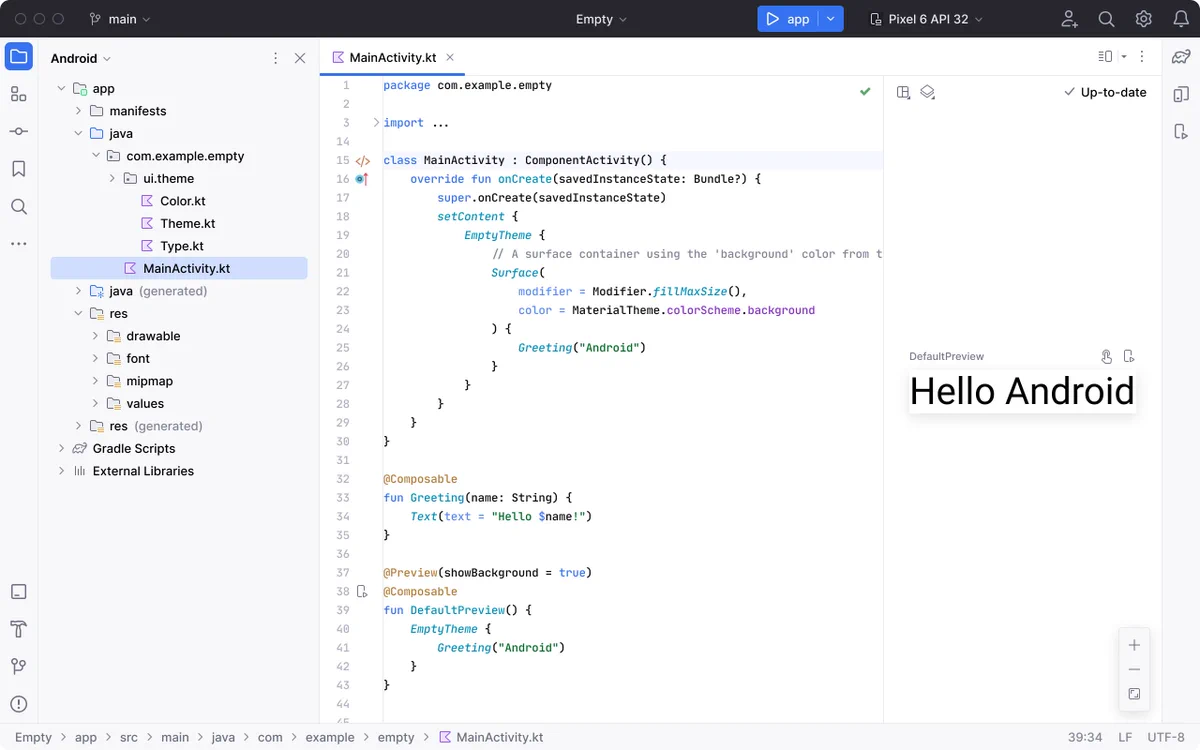Viewport: 1200px width, 750px height.
Task: Open the Empty project dropdown
Action: (601, 19)
